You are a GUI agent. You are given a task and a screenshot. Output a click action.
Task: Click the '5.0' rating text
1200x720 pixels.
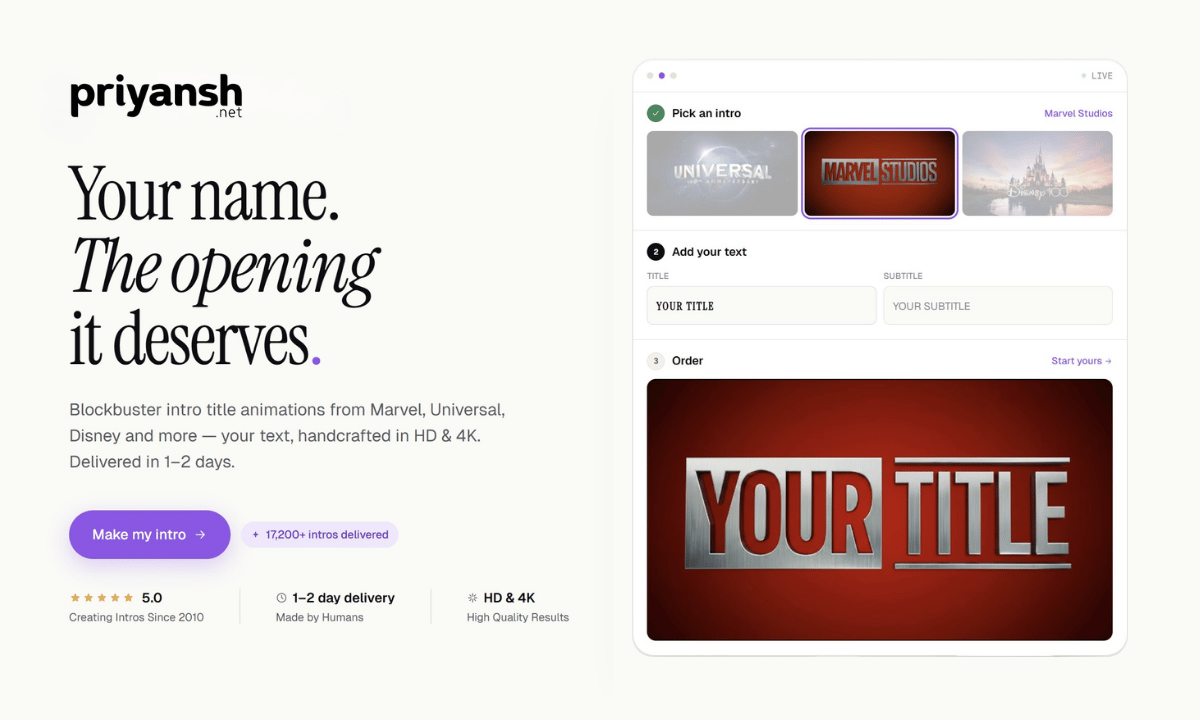152,598
